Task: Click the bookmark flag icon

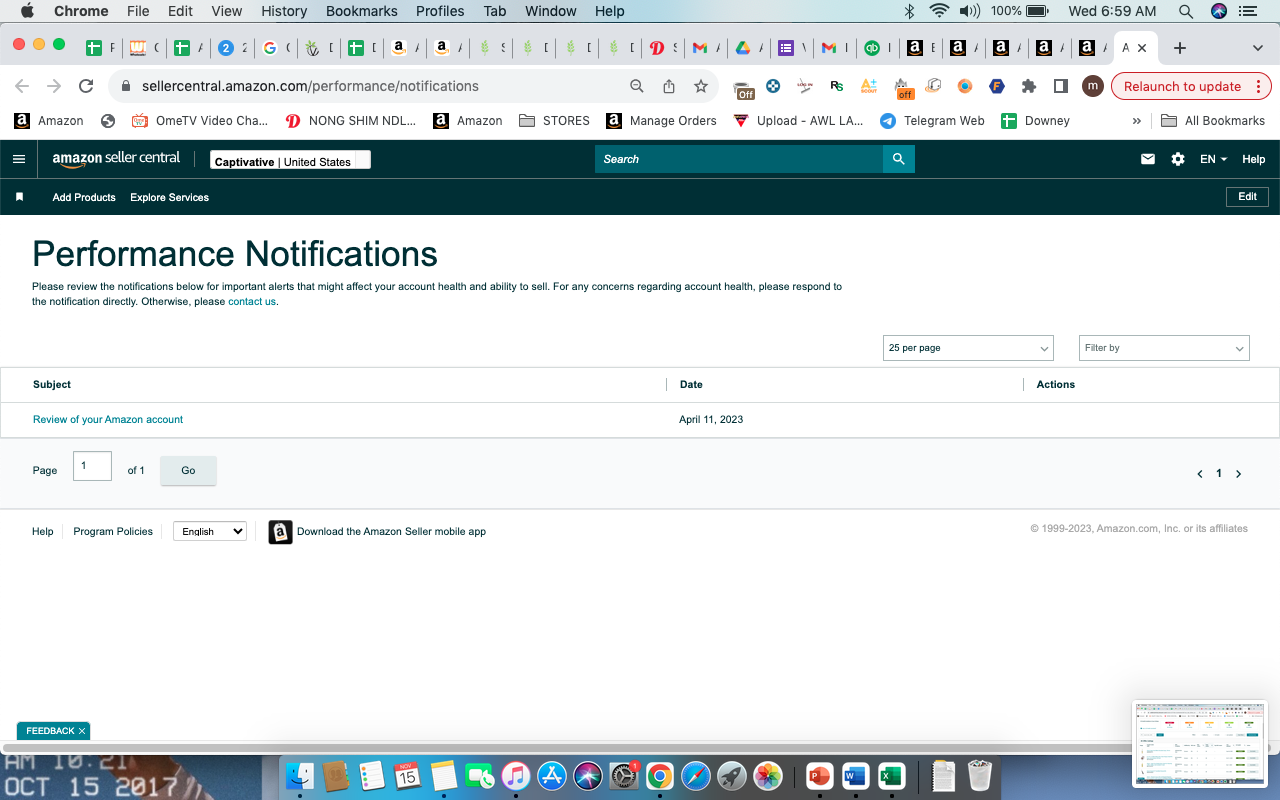Action: coord(19,197)
